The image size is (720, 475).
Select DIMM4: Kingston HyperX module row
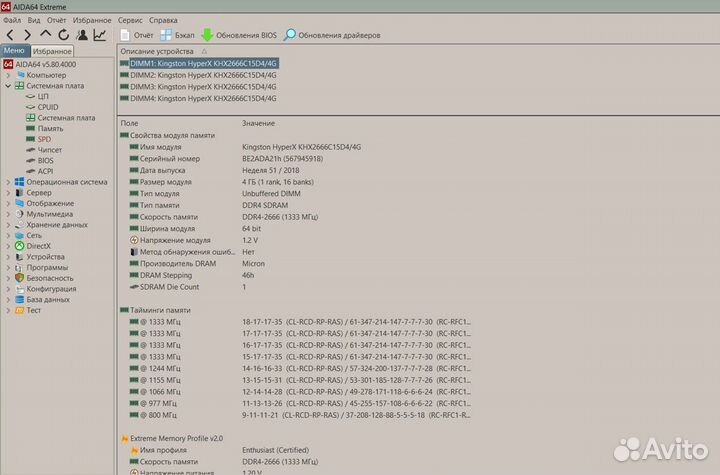[198, 98]
